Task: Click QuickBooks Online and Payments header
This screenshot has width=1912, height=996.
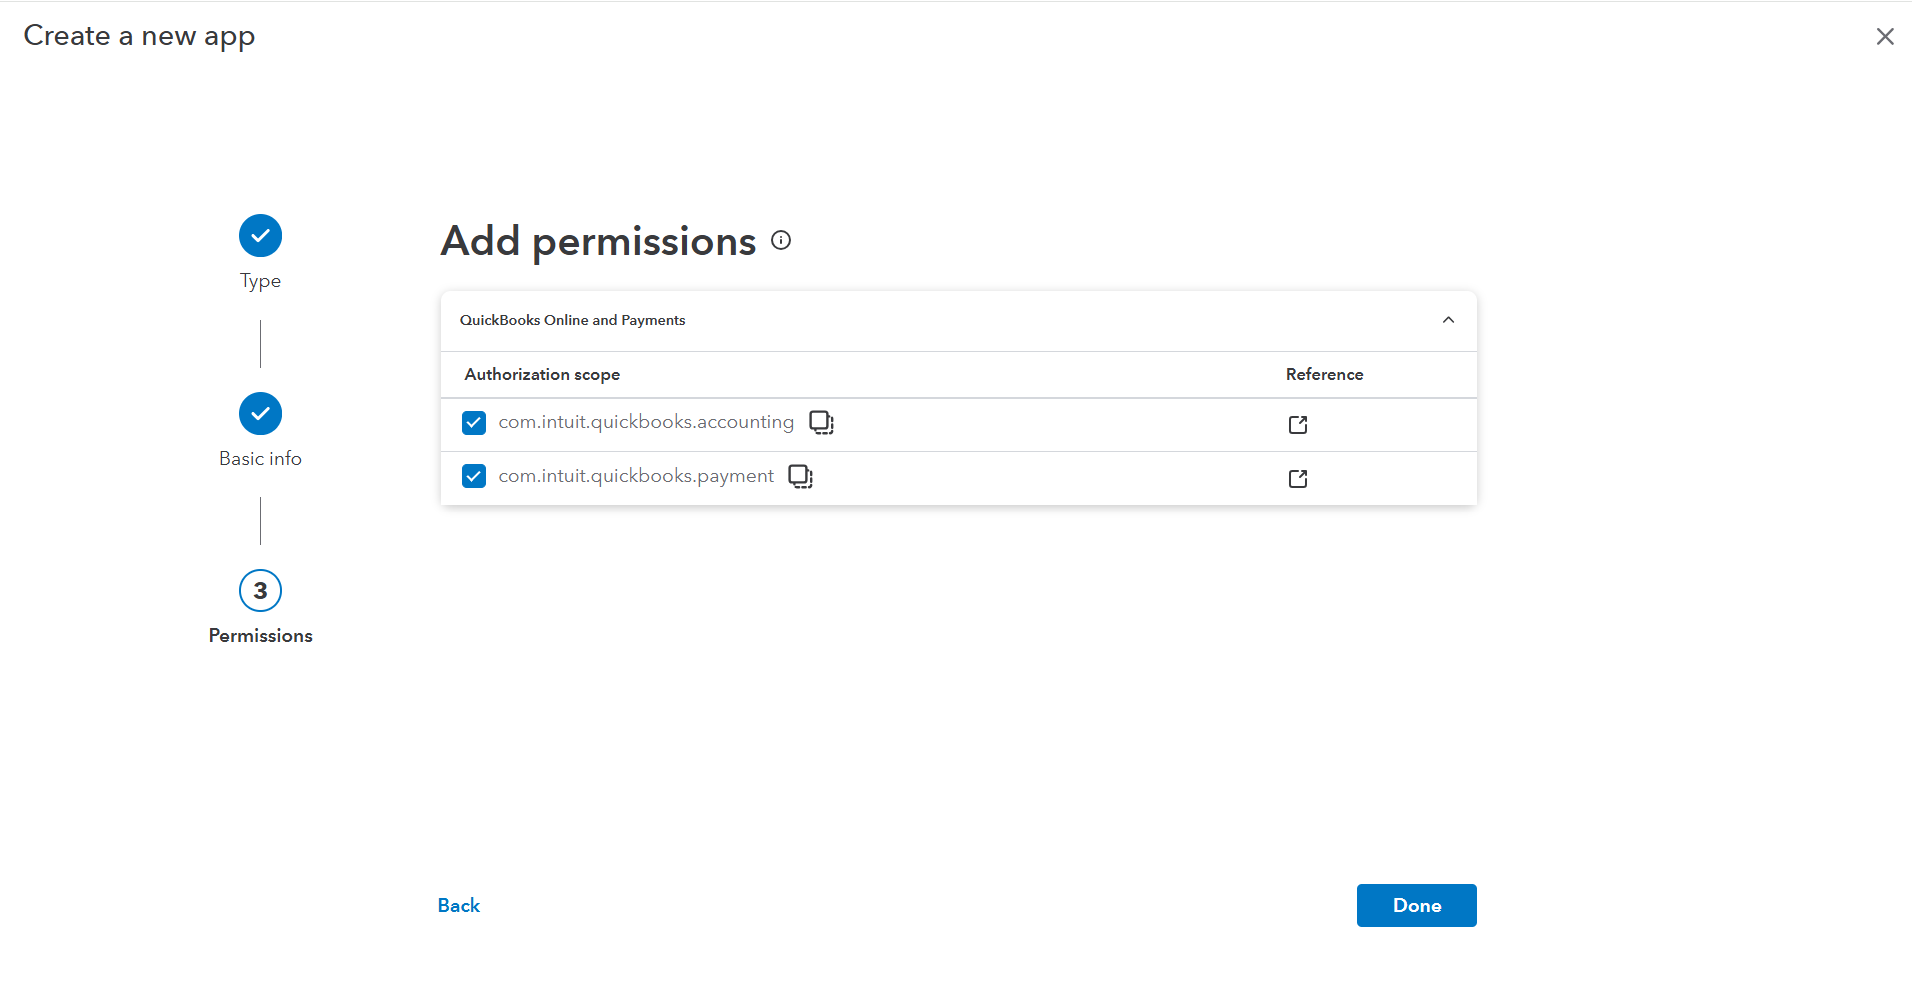Action: (572, 320)
